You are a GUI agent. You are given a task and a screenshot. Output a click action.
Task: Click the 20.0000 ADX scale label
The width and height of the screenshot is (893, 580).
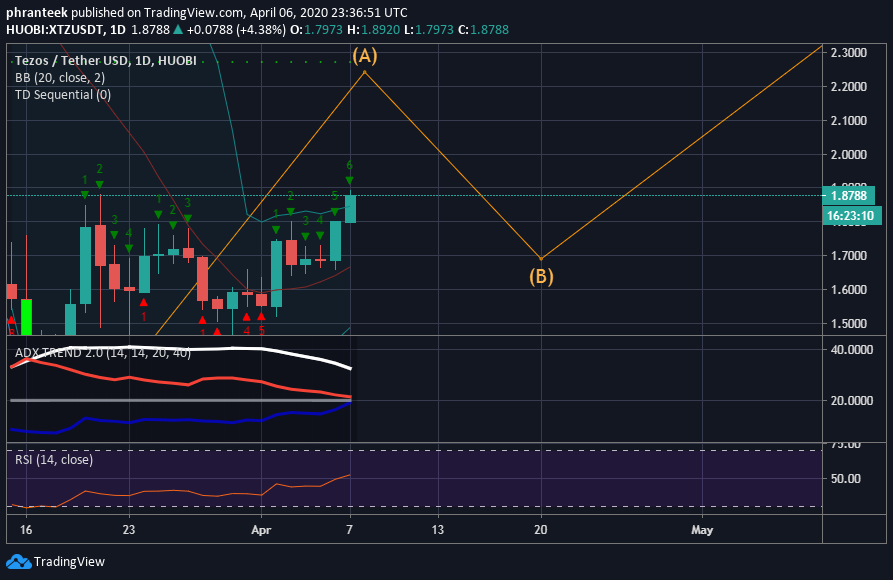[851, 401]
